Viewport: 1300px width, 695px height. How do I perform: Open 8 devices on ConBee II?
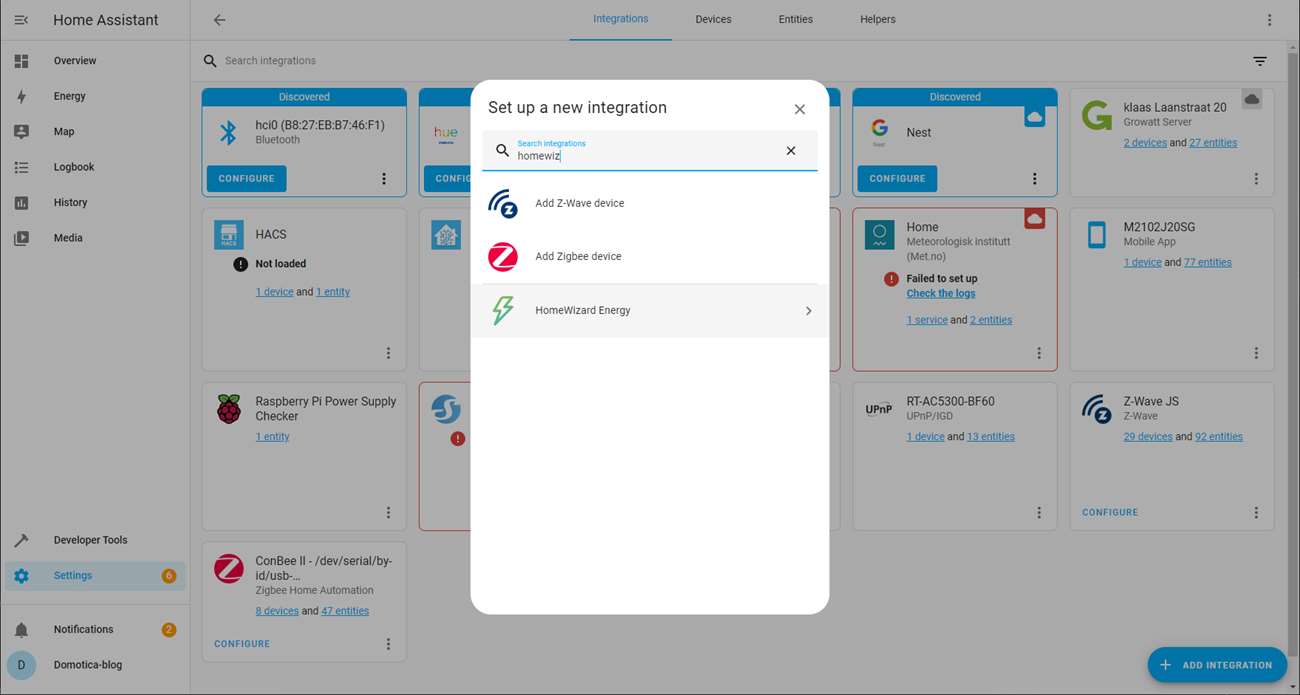click(x=277, y=611)
